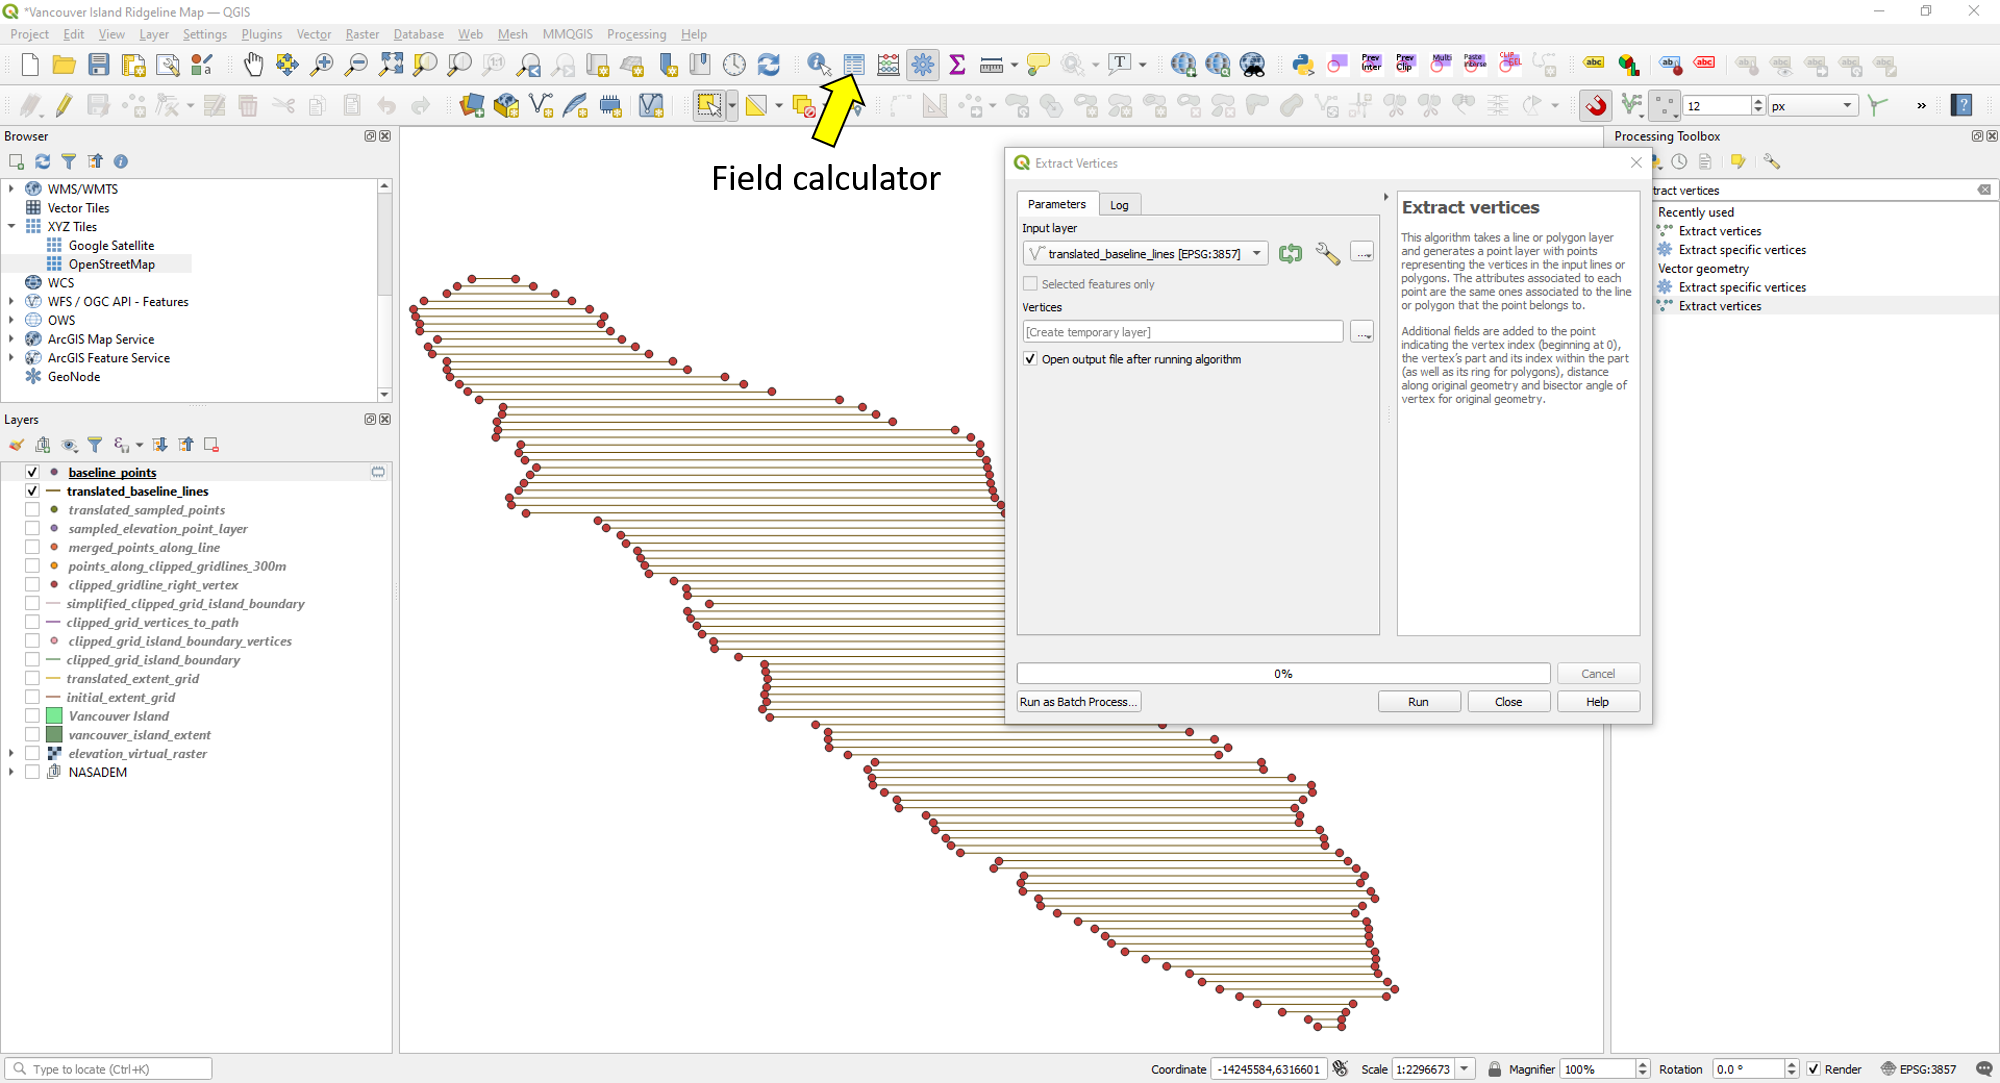Open the Processing menu
This screenshot has height=1083, width=2000.
coord(635,34)
